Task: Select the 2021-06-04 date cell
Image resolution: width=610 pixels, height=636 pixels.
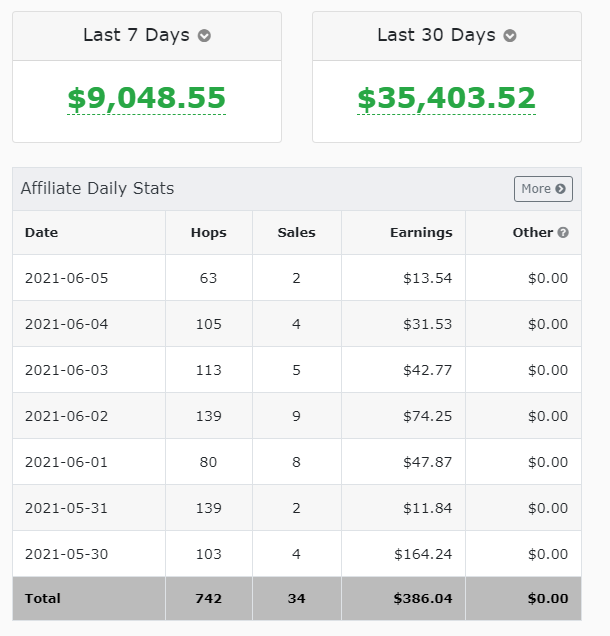Action: tap(66, 324)
